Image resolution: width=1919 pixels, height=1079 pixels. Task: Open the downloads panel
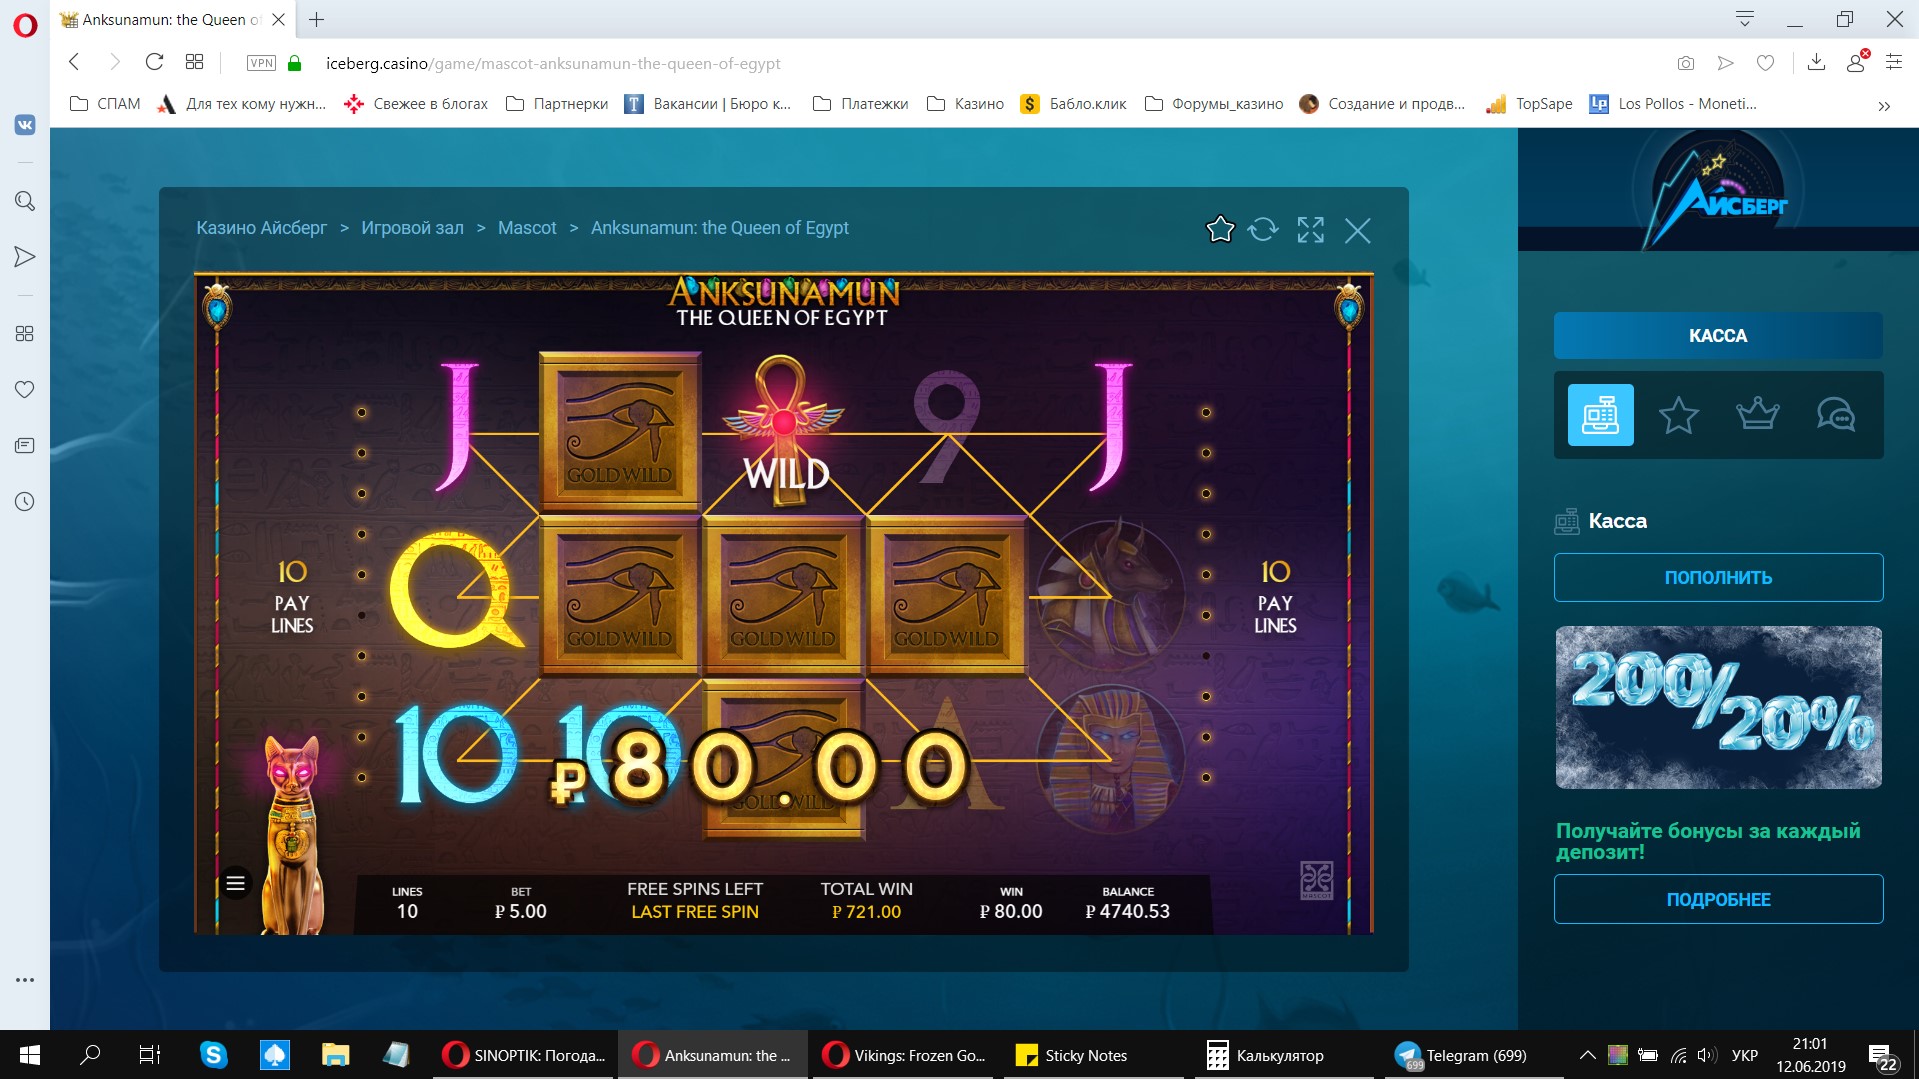pyautogui.click(x=1817, y=63)
